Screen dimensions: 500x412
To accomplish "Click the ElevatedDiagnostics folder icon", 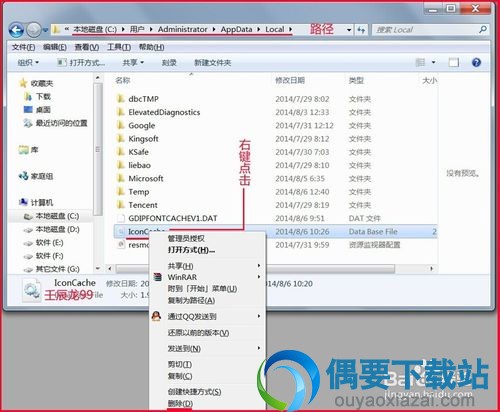I will (121, 112).
